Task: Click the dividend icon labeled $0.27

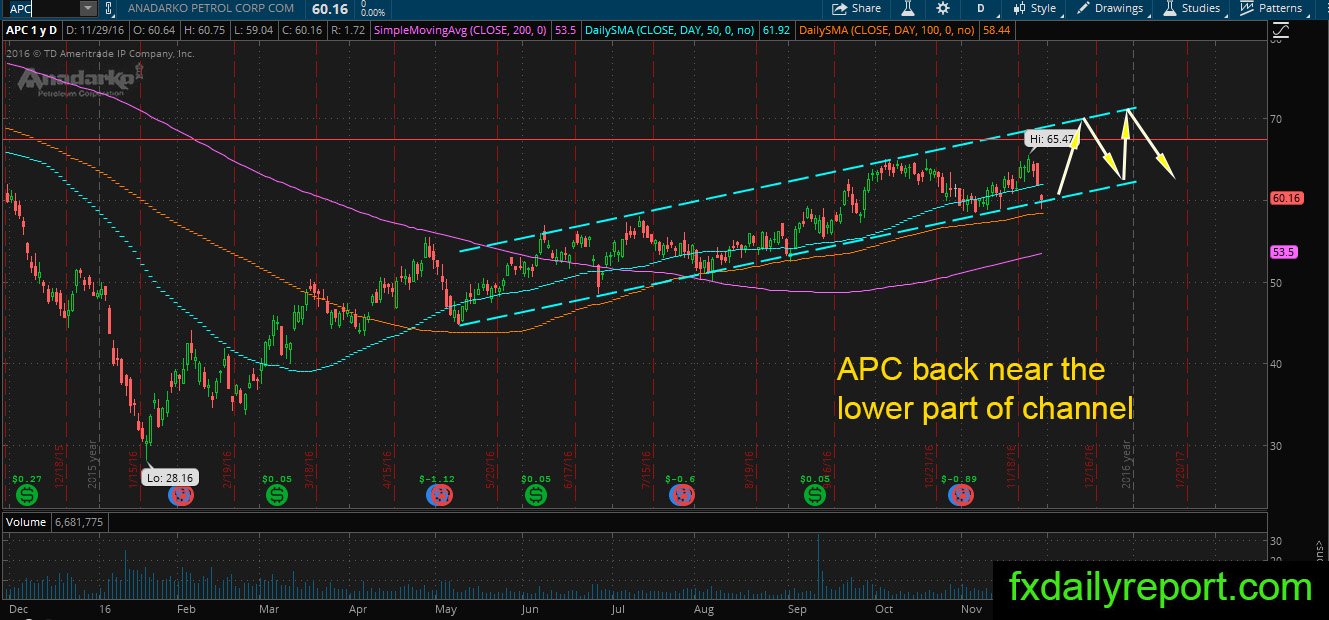Action: 27,494
